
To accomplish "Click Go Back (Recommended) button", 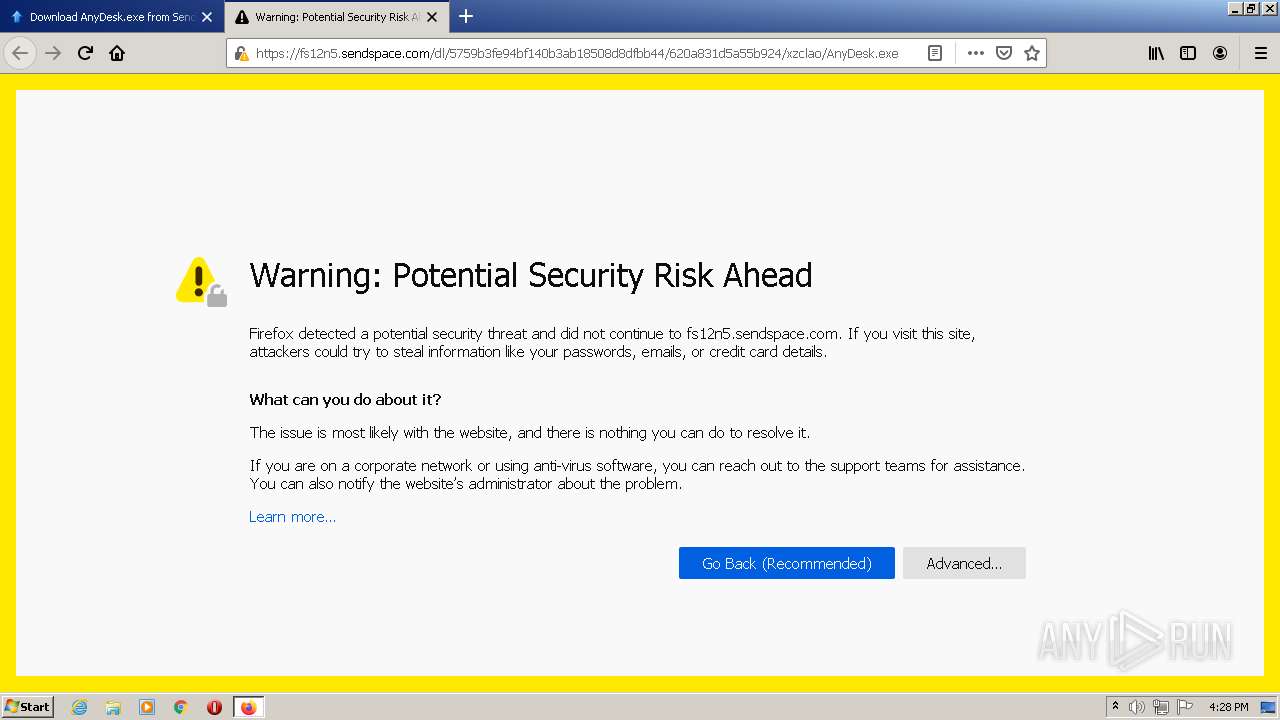I will pos(787,563).
